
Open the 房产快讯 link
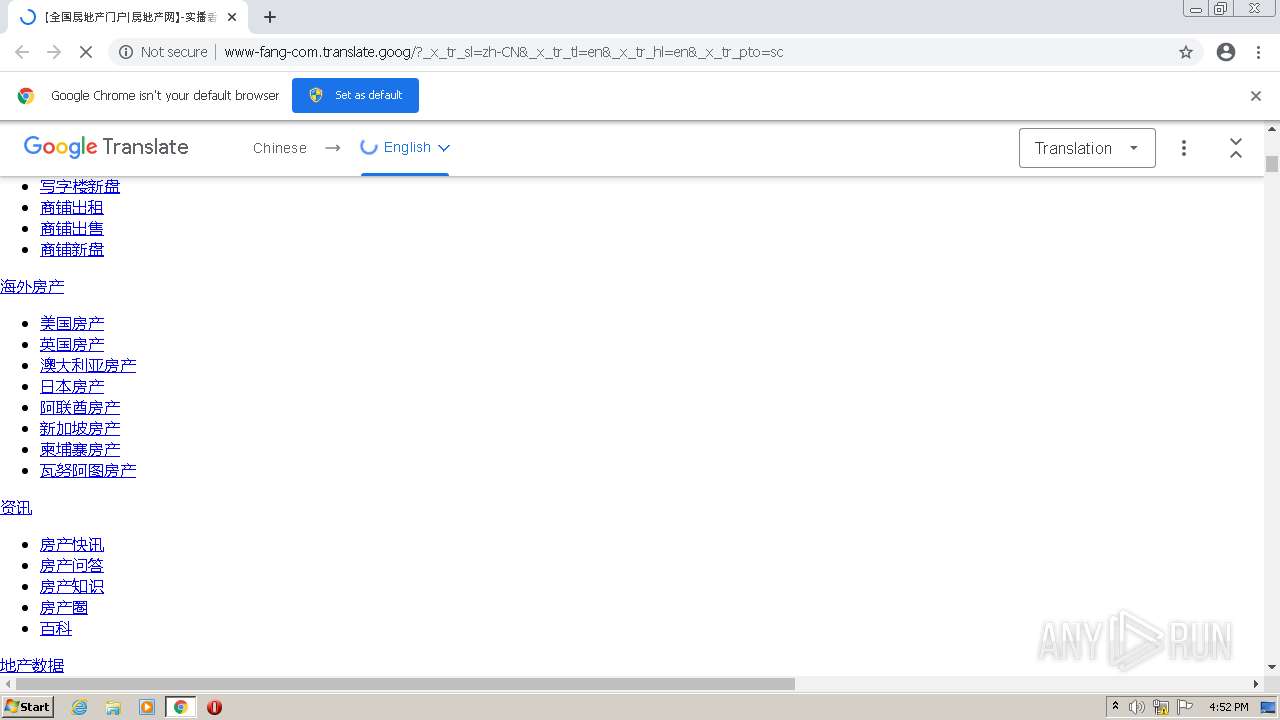point(72,544)
